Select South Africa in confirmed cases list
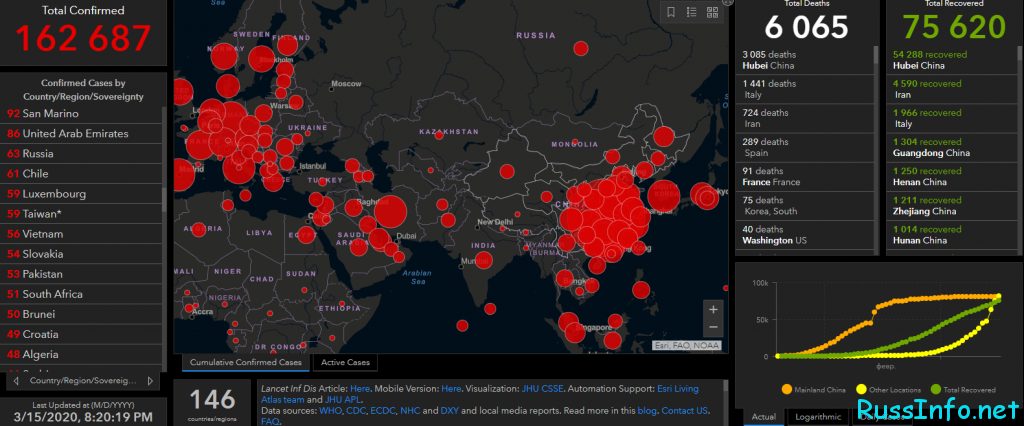Image resolution: width=1024 pixels, height=426 pixels. tap(80, 295)
